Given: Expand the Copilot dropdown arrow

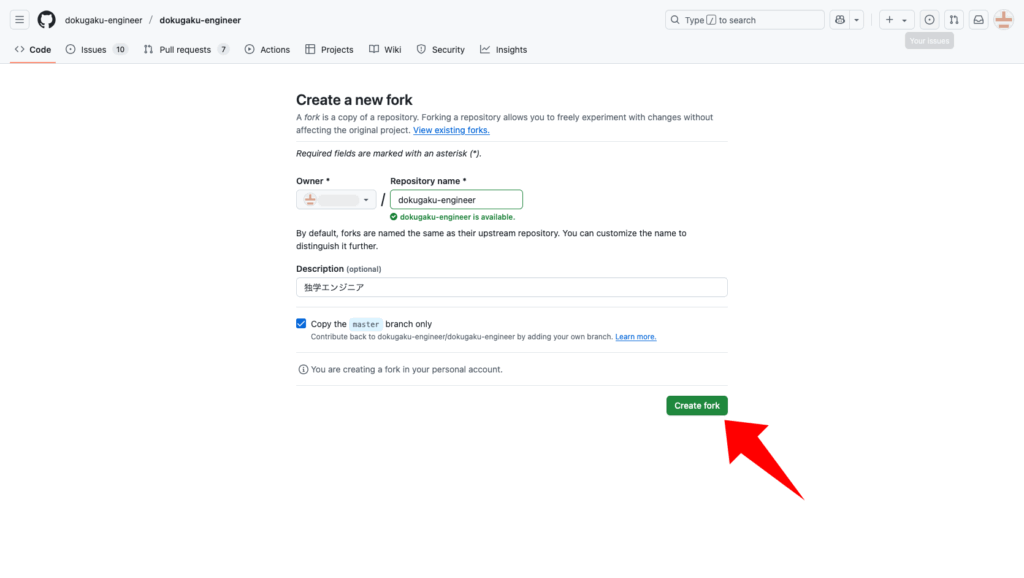Looking at the screenshot, I should coord(857,20).
